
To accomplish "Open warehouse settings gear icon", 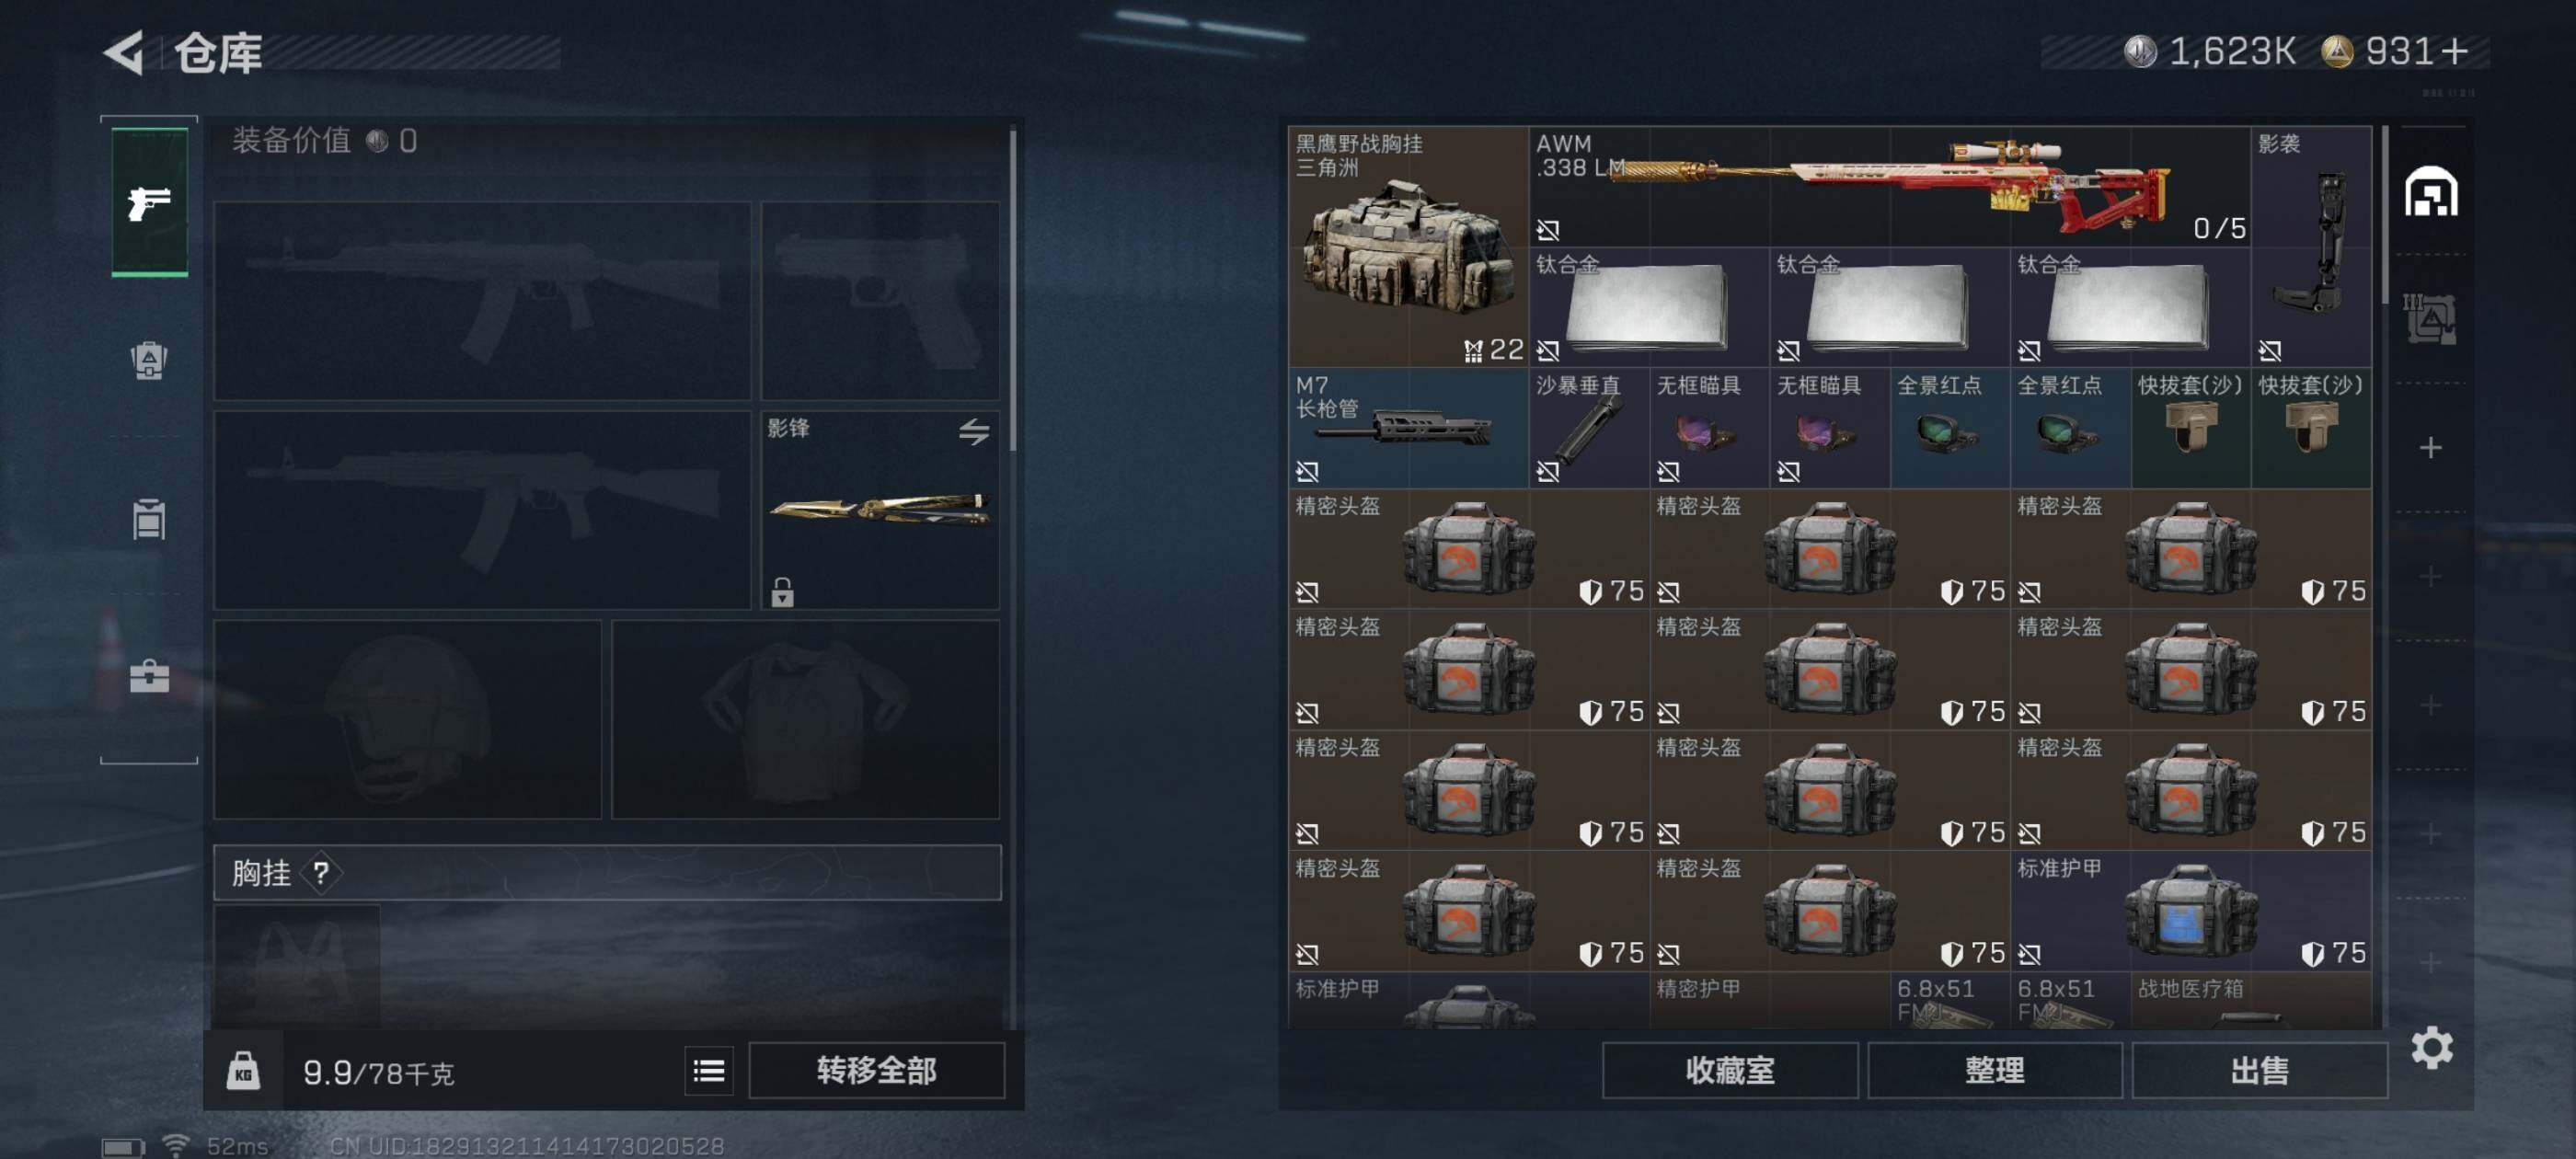I will (2431, 1047).
